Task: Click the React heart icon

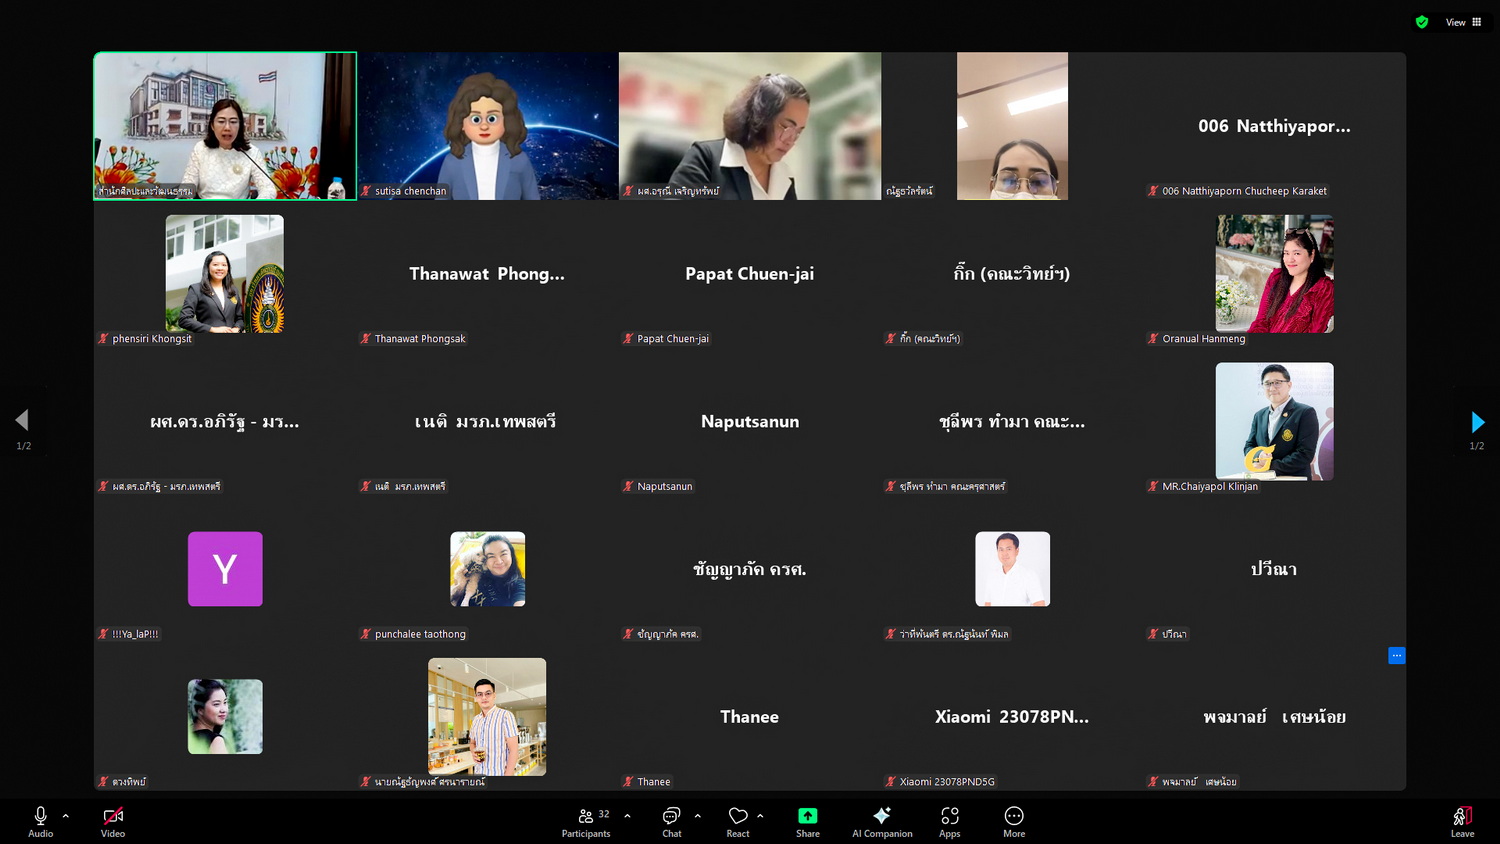Action: coord(738,821)
